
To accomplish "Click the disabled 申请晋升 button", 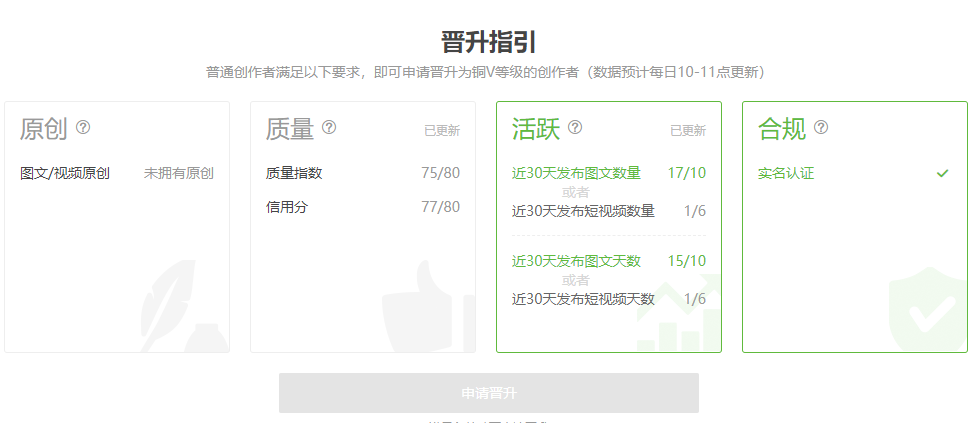I will tap(488, 393).
